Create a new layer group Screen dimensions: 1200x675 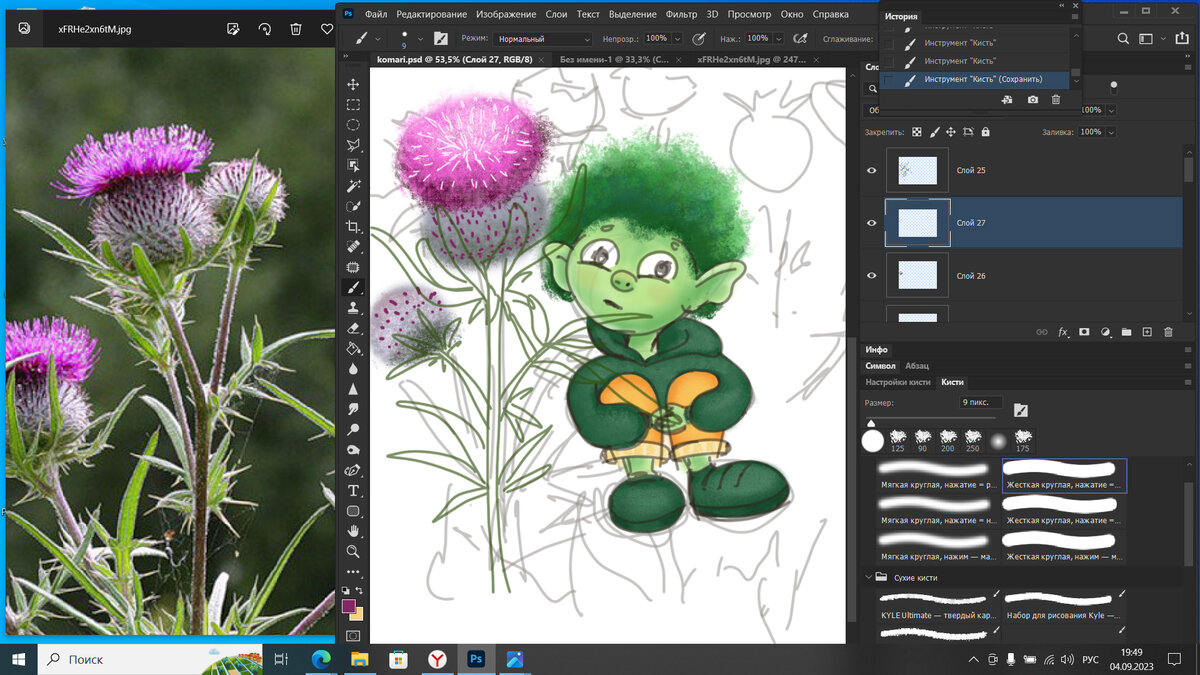point(1126,332)
